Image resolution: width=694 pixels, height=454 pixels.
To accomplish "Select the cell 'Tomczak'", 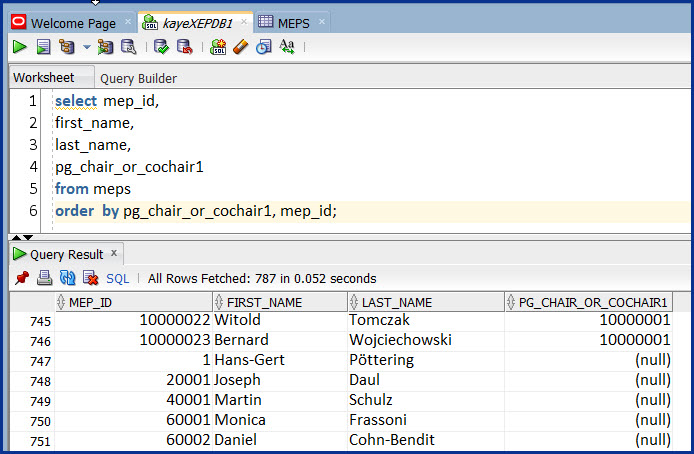I will (426, 320).
